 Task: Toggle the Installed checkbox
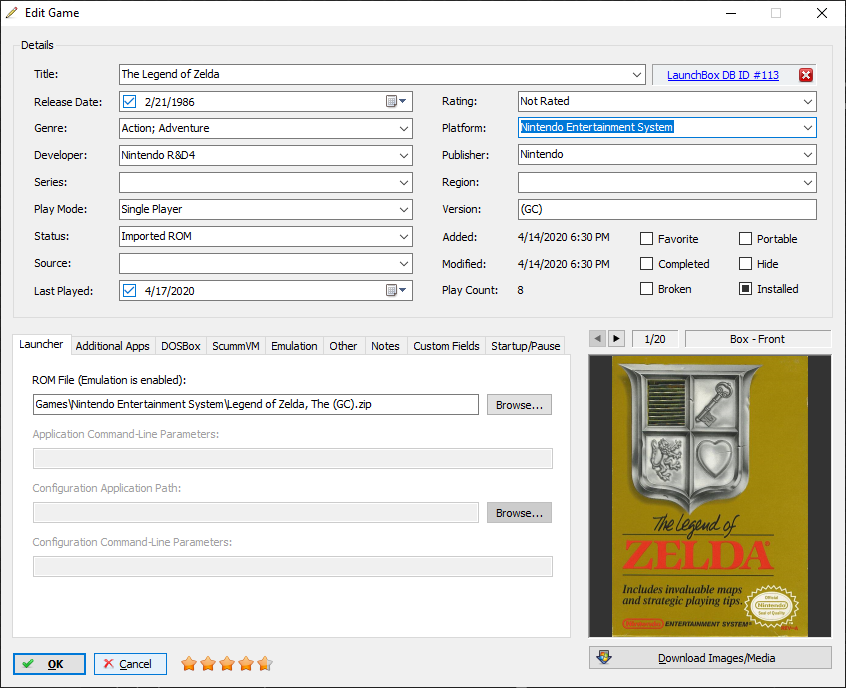tap(745, 289)
